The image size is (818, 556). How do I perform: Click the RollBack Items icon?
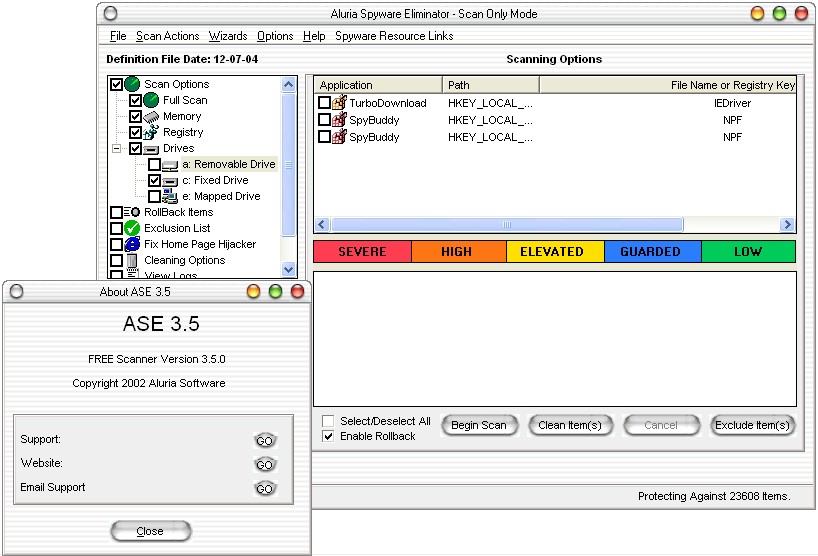tap(132, 212)
